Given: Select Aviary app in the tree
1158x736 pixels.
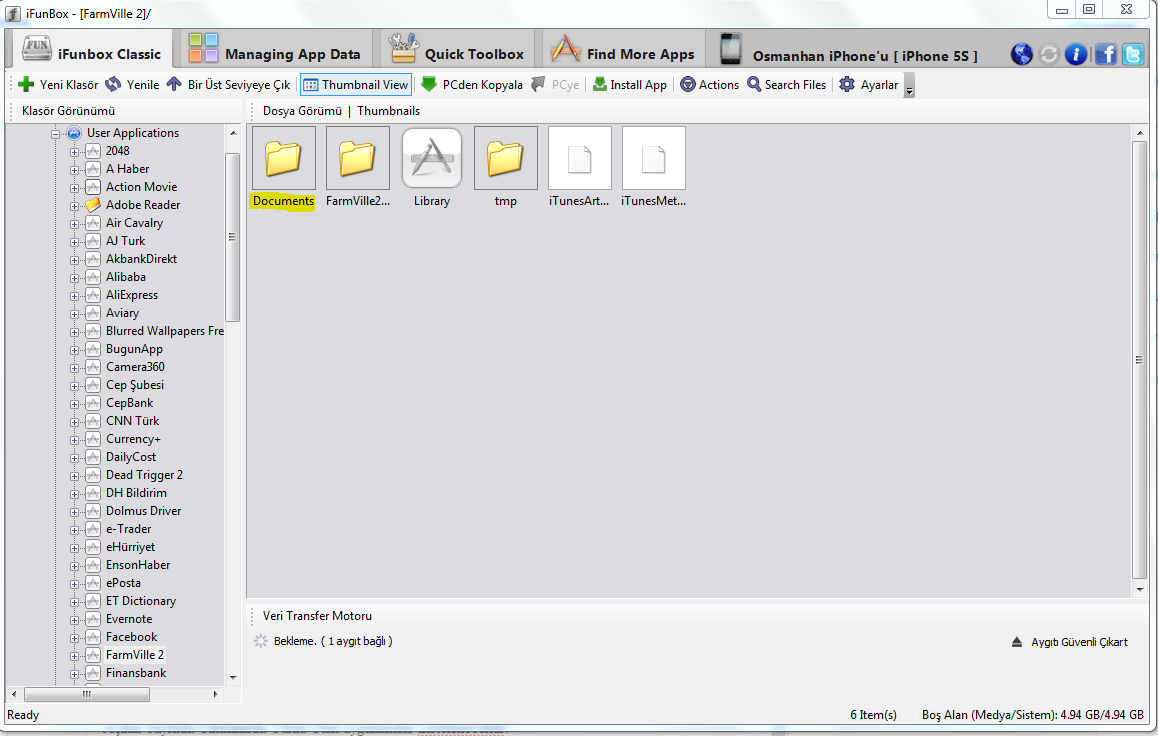Looking at the screenshot, I should tap(122, 313).
